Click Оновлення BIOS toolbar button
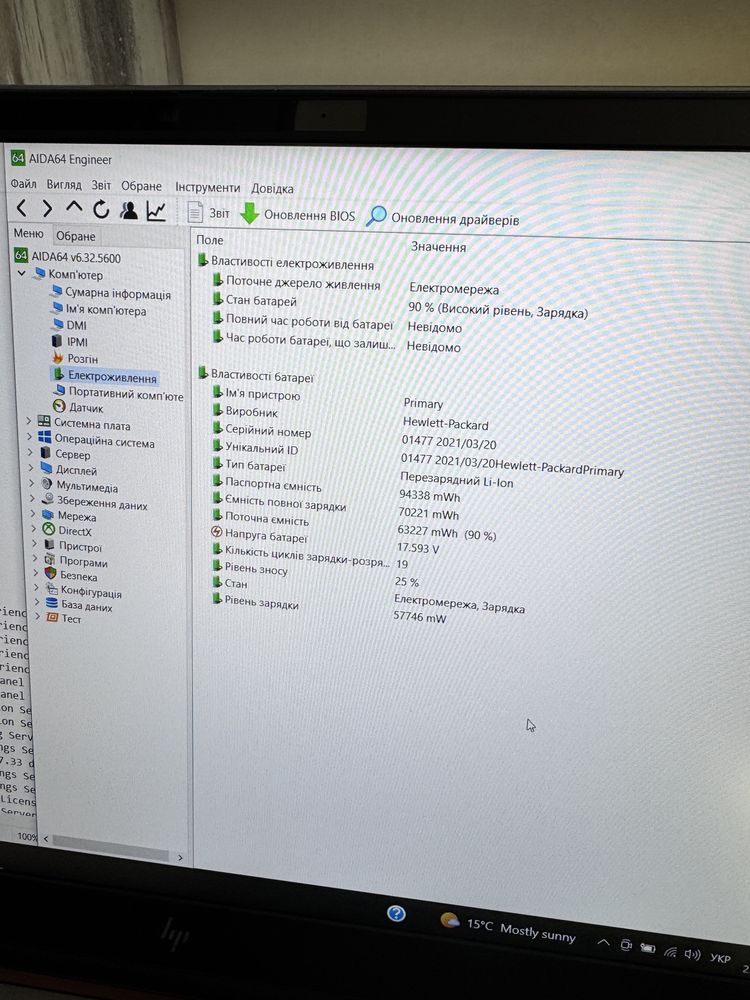The width and height of the screenshot is (750, 1000). pyautogui.click(x=297, y=214)
